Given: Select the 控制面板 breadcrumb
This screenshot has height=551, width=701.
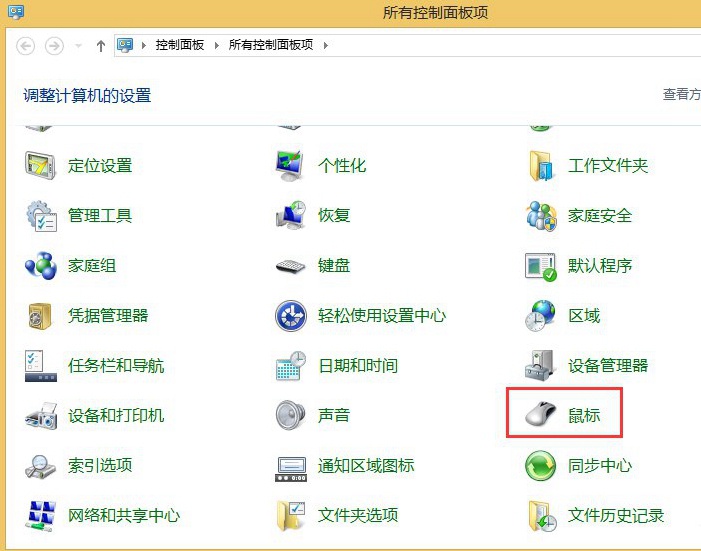Looking at the screenshot, I should 180,45.
